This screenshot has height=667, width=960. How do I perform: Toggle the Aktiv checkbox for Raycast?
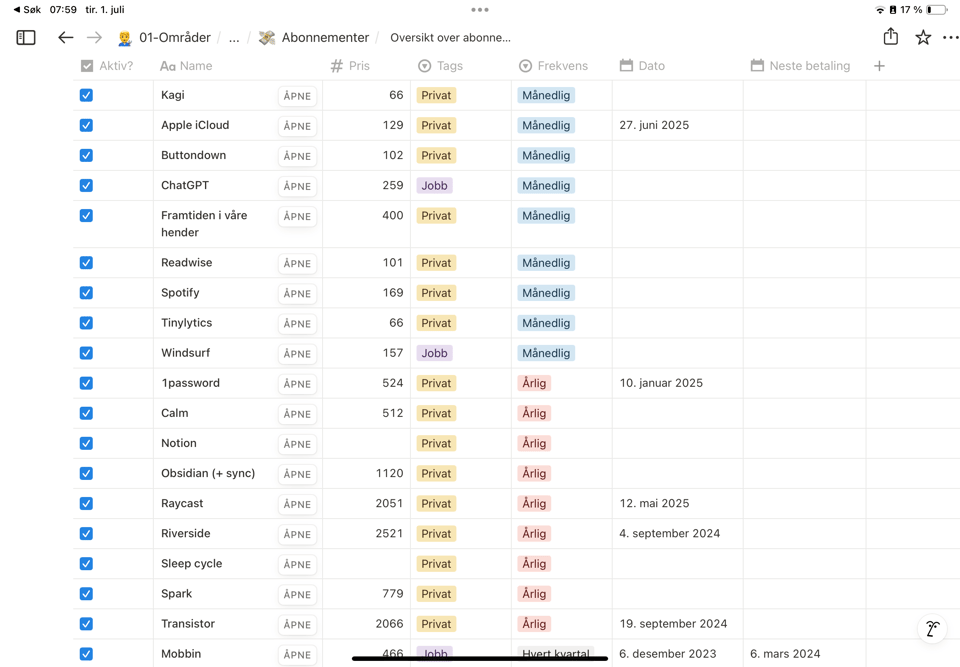86,503
